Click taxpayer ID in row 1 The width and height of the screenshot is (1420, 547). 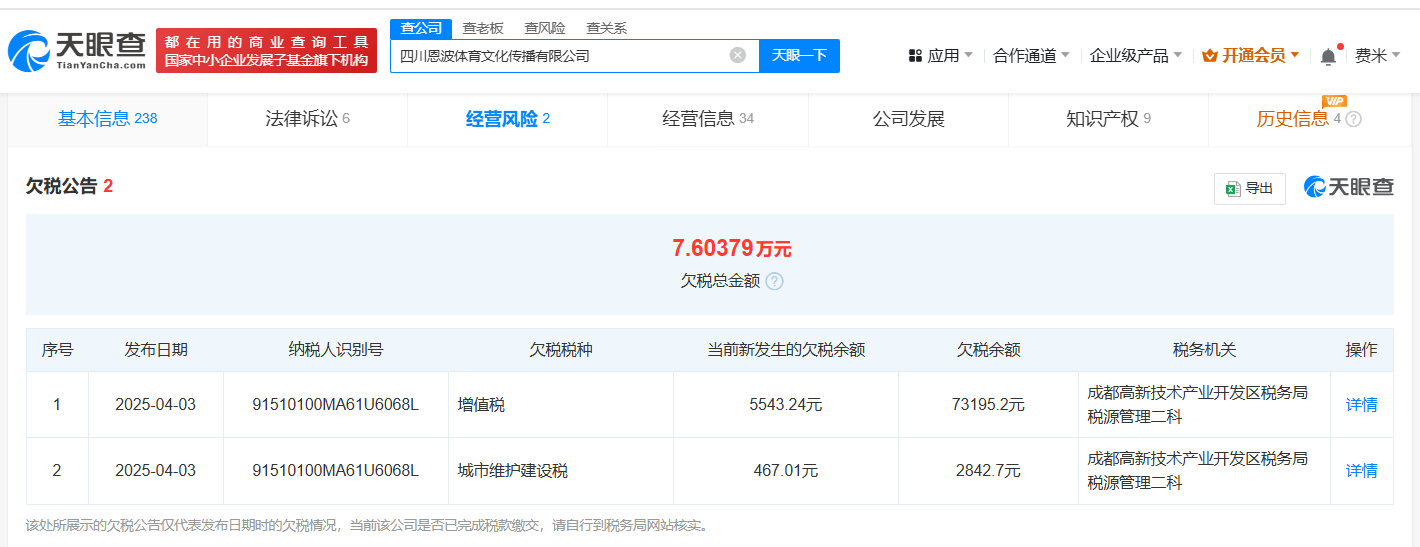point(335,405)
